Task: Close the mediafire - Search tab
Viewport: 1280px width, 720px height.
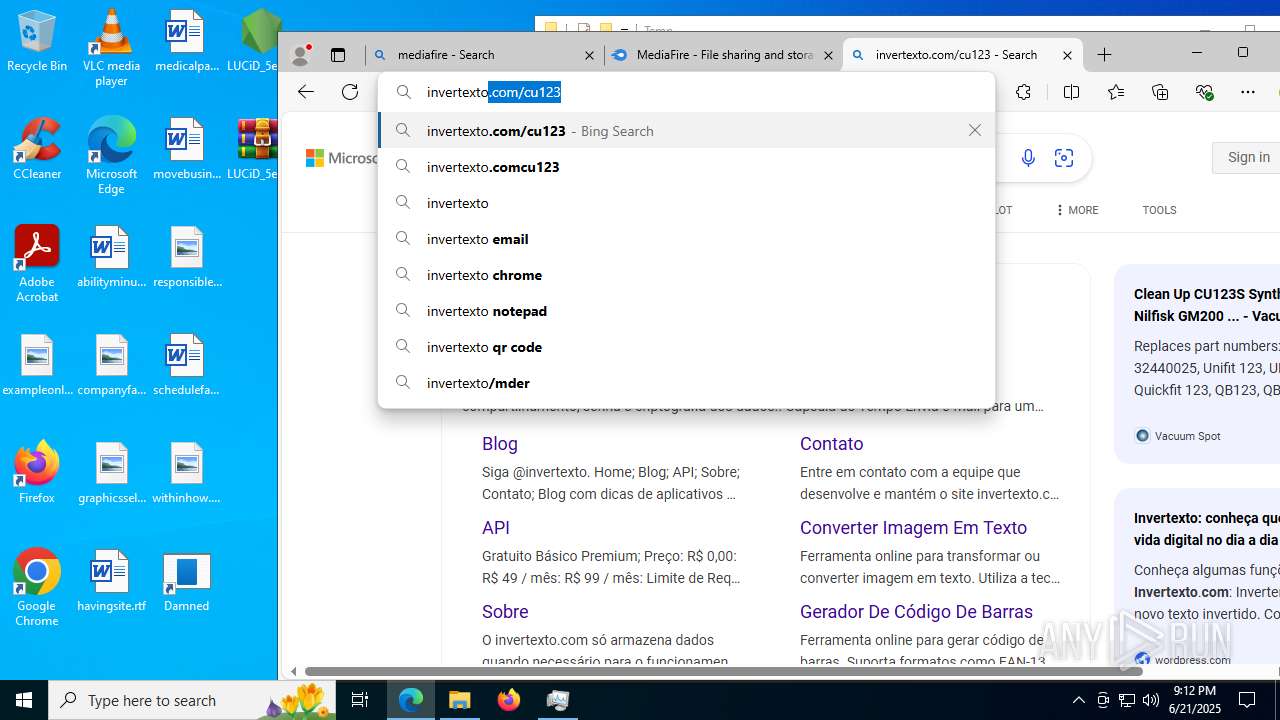Action: [x=590, y=55]
